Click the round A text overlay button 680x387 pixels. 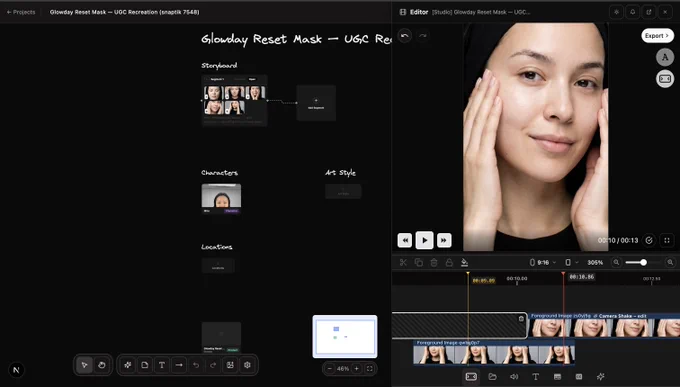coord(665,57)
